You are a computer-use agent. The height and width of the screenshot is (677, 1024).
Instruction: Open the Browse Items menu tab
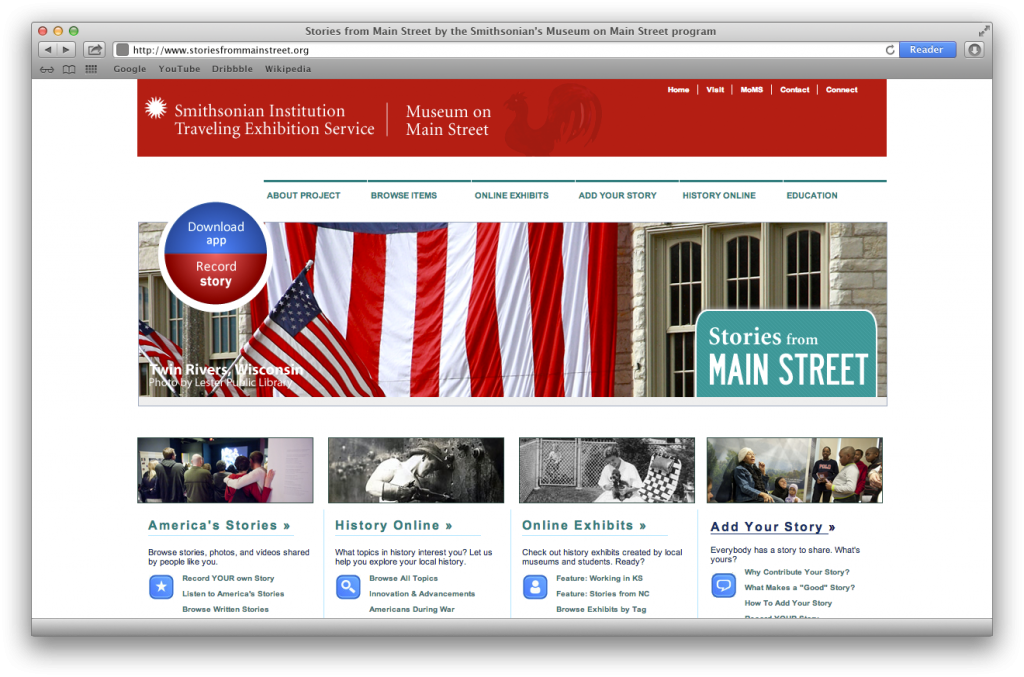click(x=404, y=195)
